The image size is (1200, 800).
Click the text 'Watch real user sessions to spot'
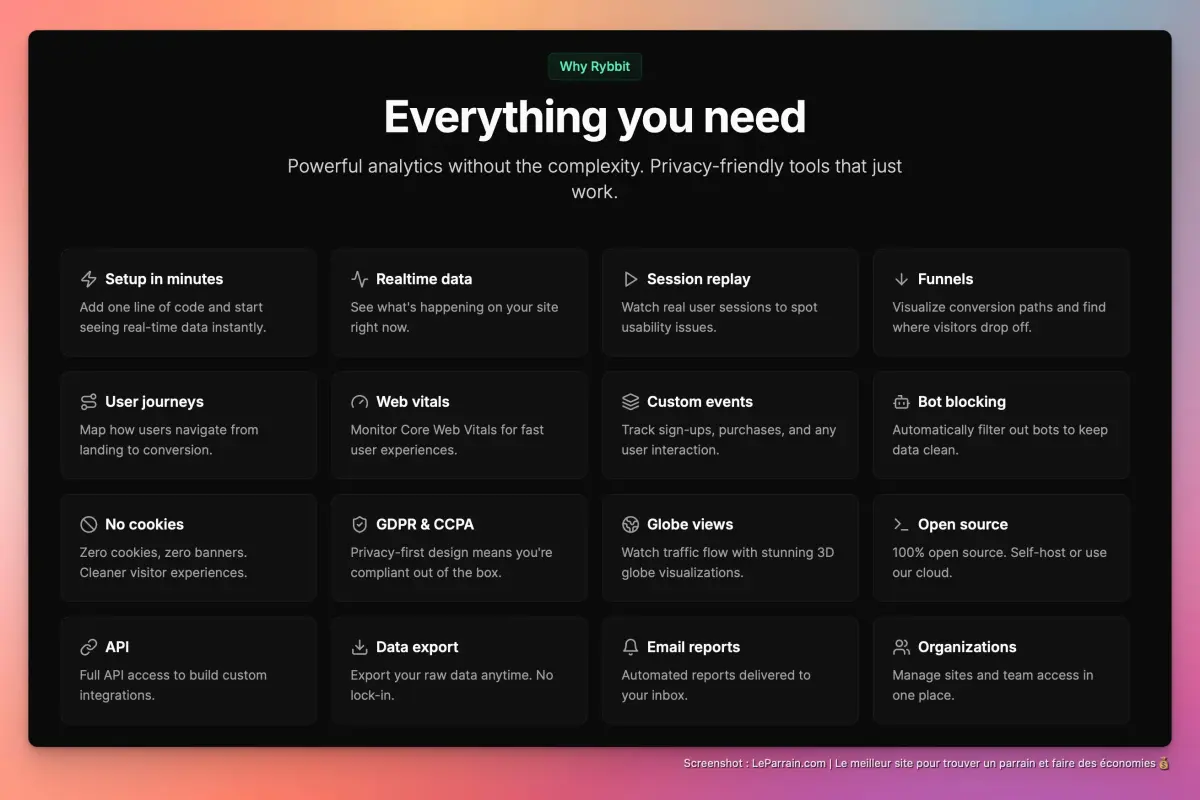point(719,307)
